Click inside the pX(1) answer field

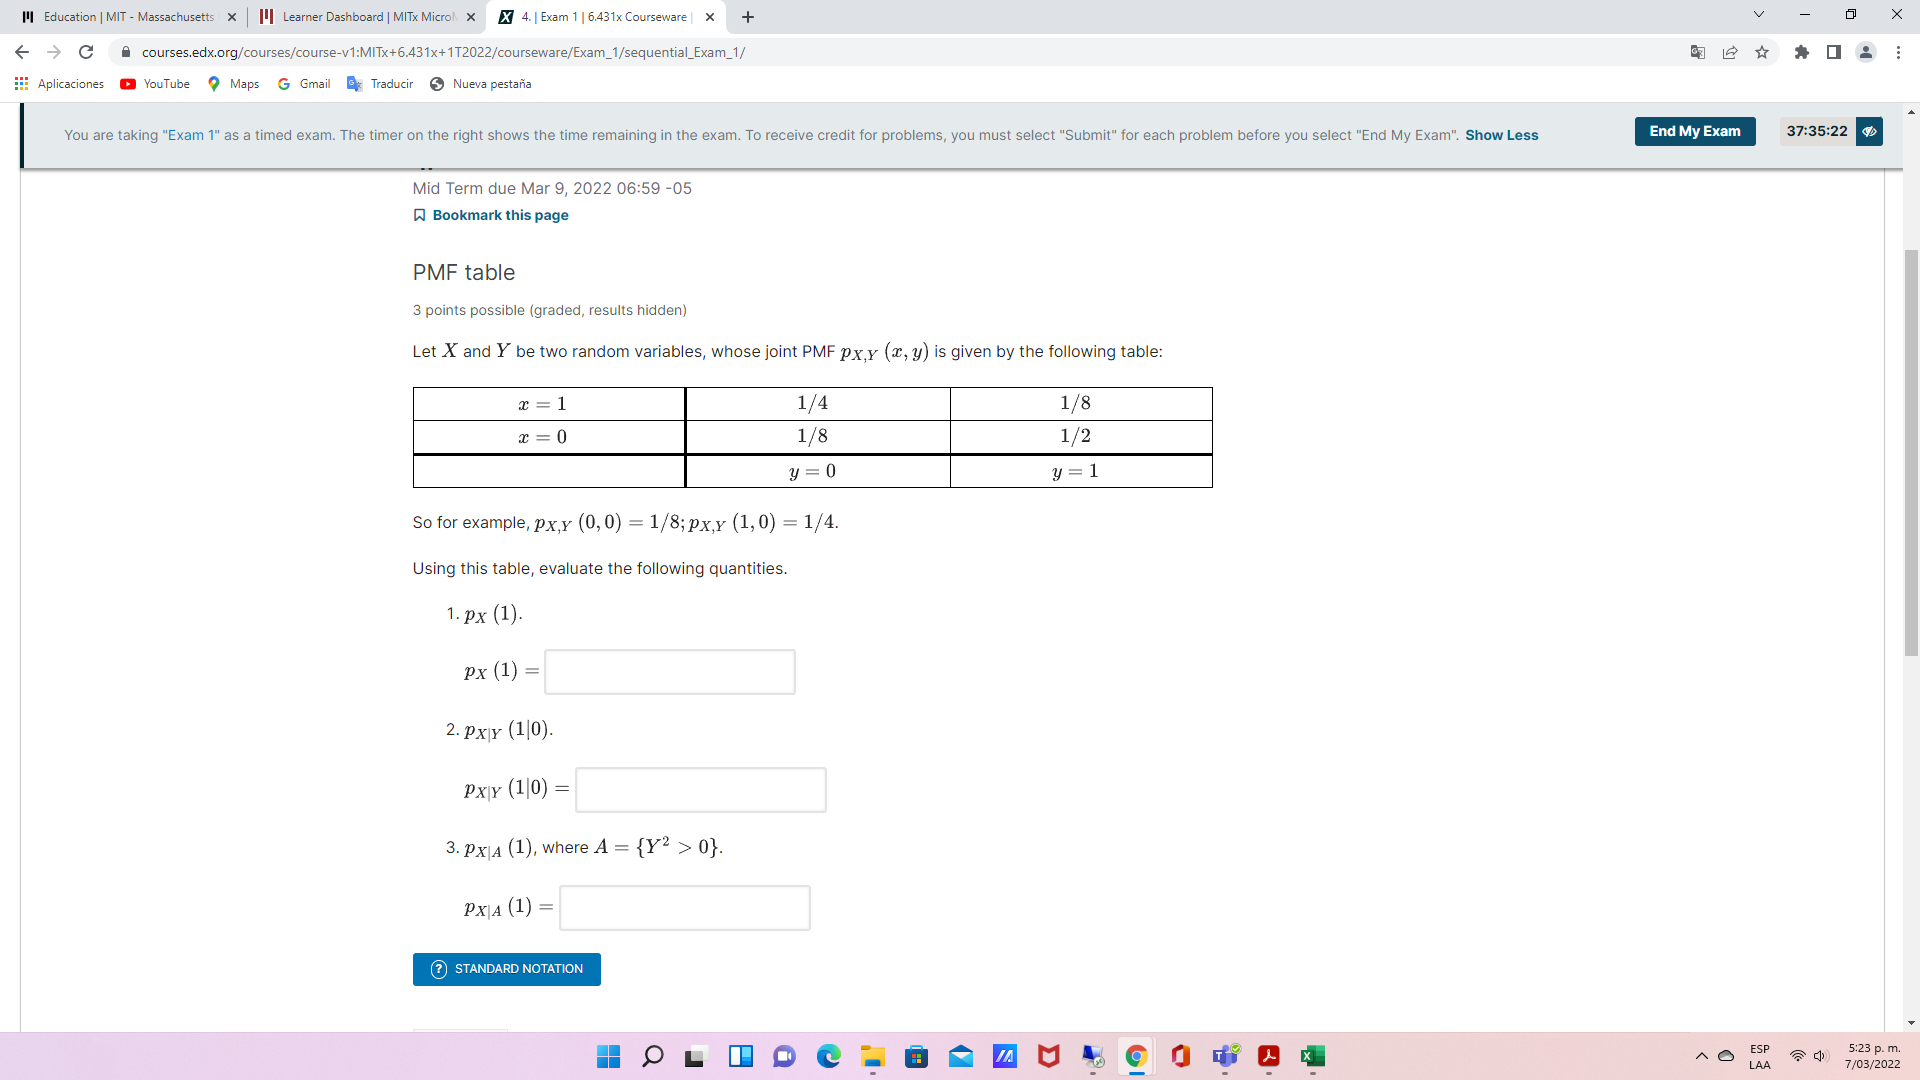669,671
